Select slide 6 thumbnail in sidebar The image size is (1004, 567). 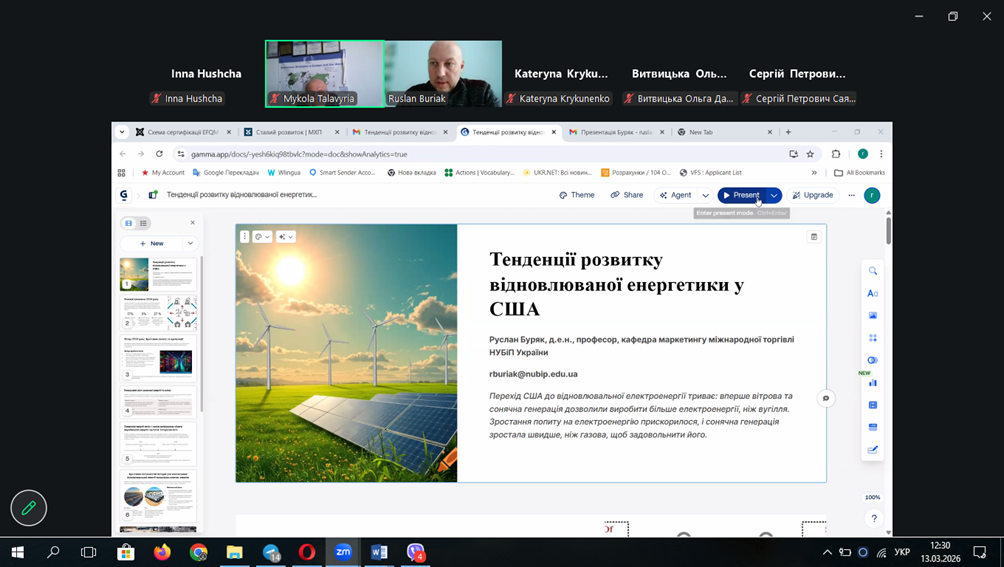158,495
